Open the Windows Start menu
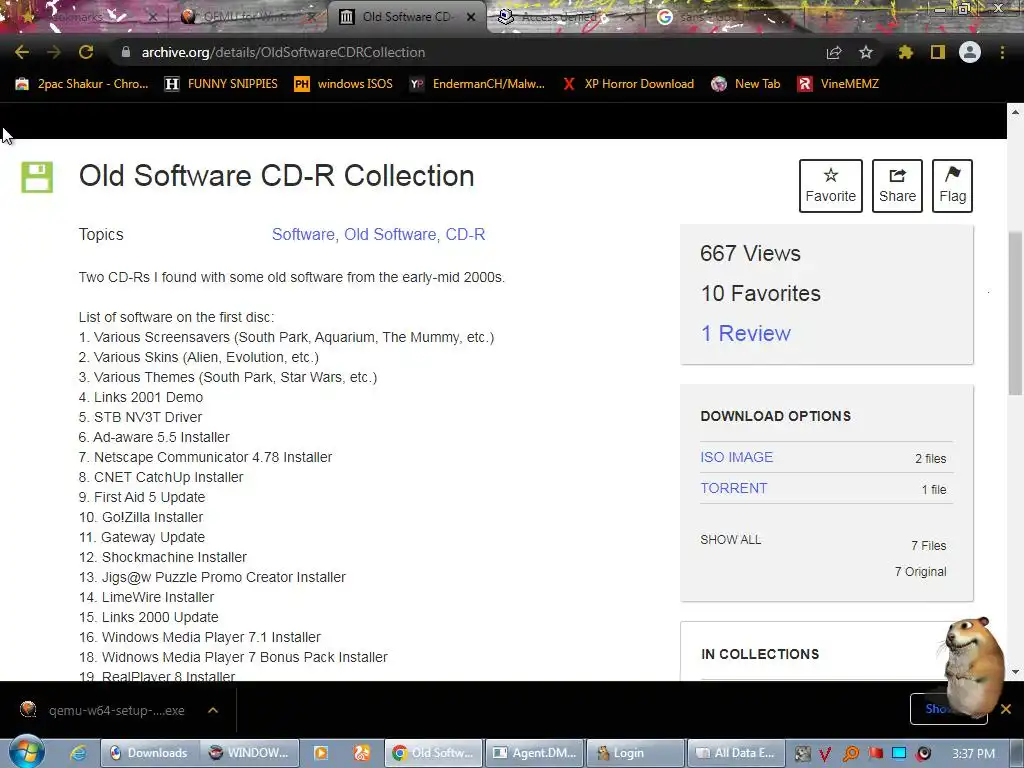Image resolution: width=1024 pixels, height=768 pixels. [26, 752]
